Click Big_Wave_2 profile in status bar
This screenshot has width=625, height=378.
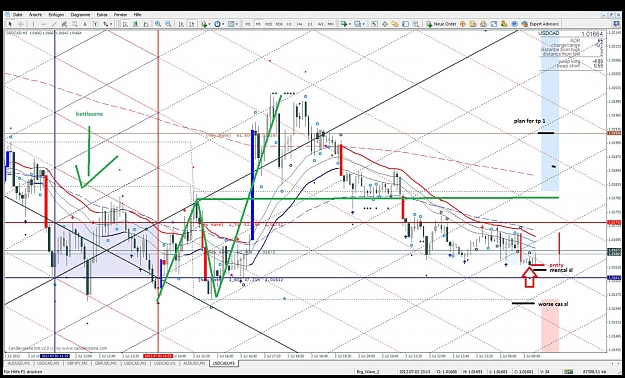click(368, 372)
